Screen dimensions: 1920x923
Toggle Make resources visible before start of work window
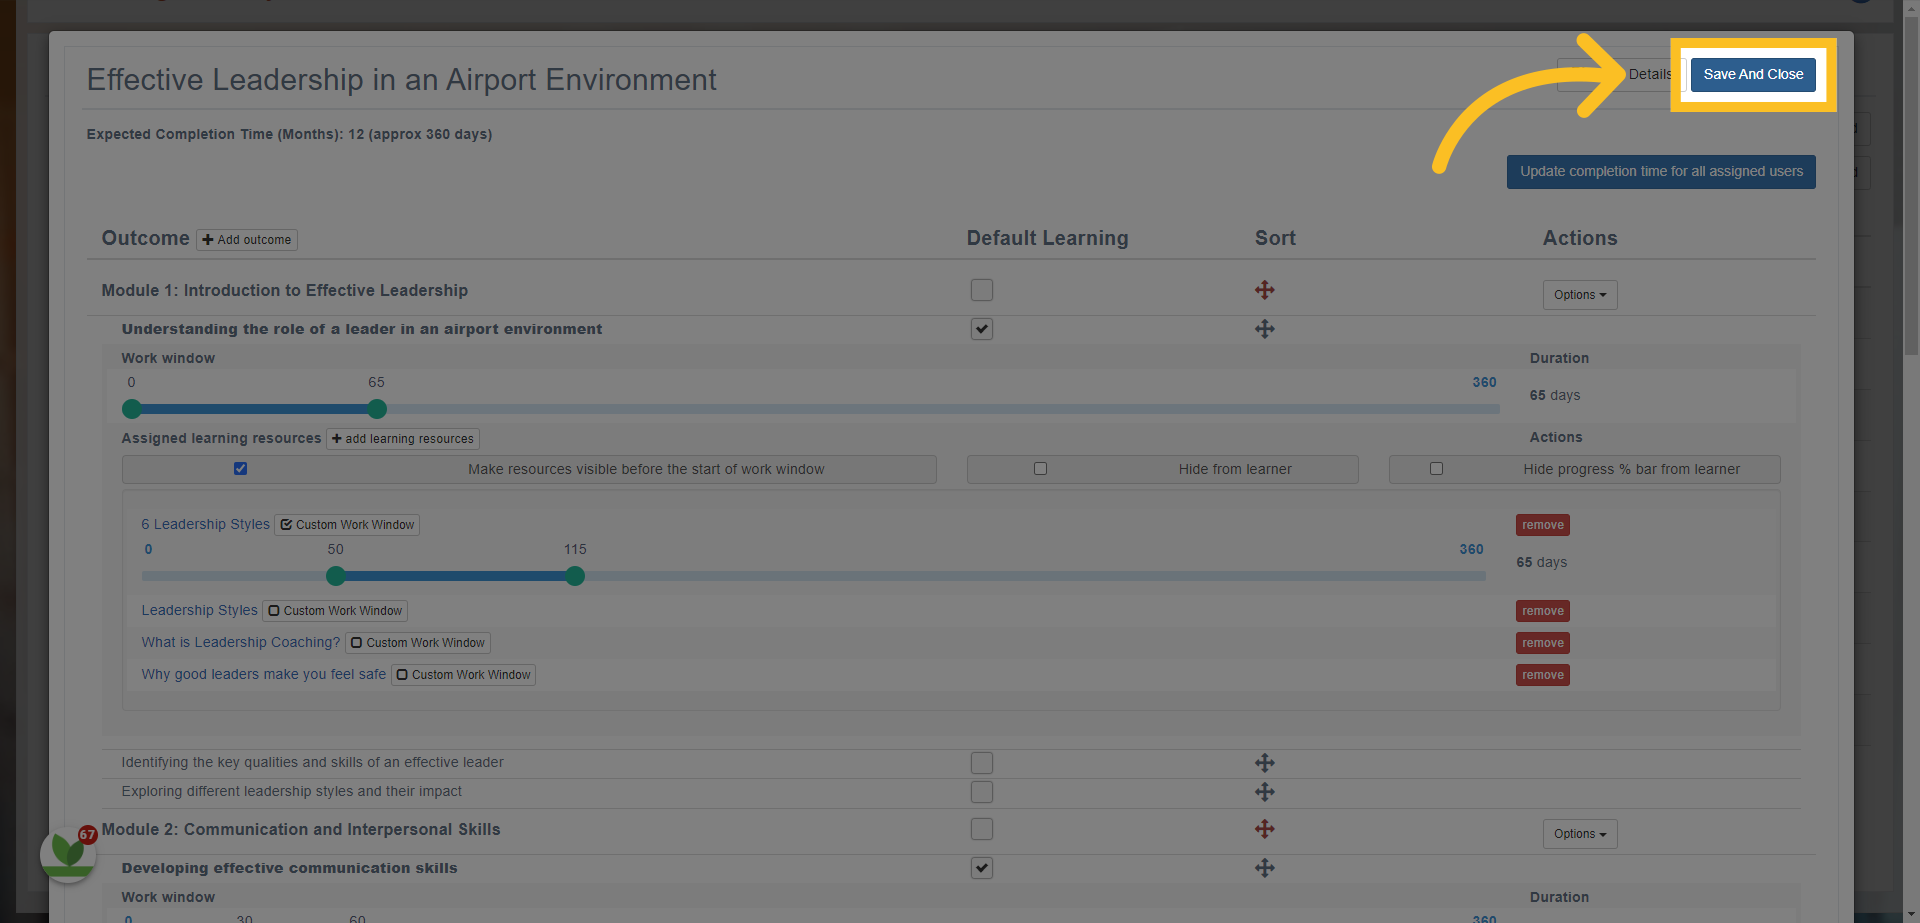(240, 469)
